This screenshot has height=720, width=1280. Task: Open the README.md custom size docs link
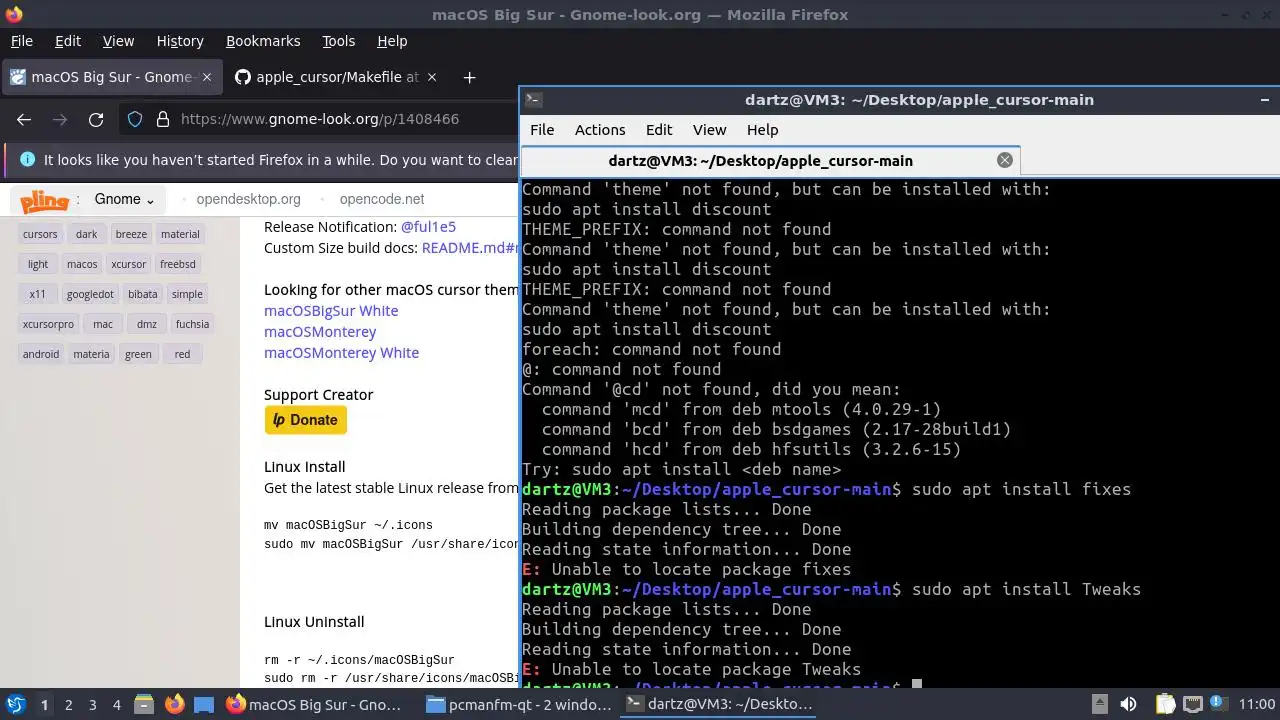pyautogui.click(x=470, y=248)
